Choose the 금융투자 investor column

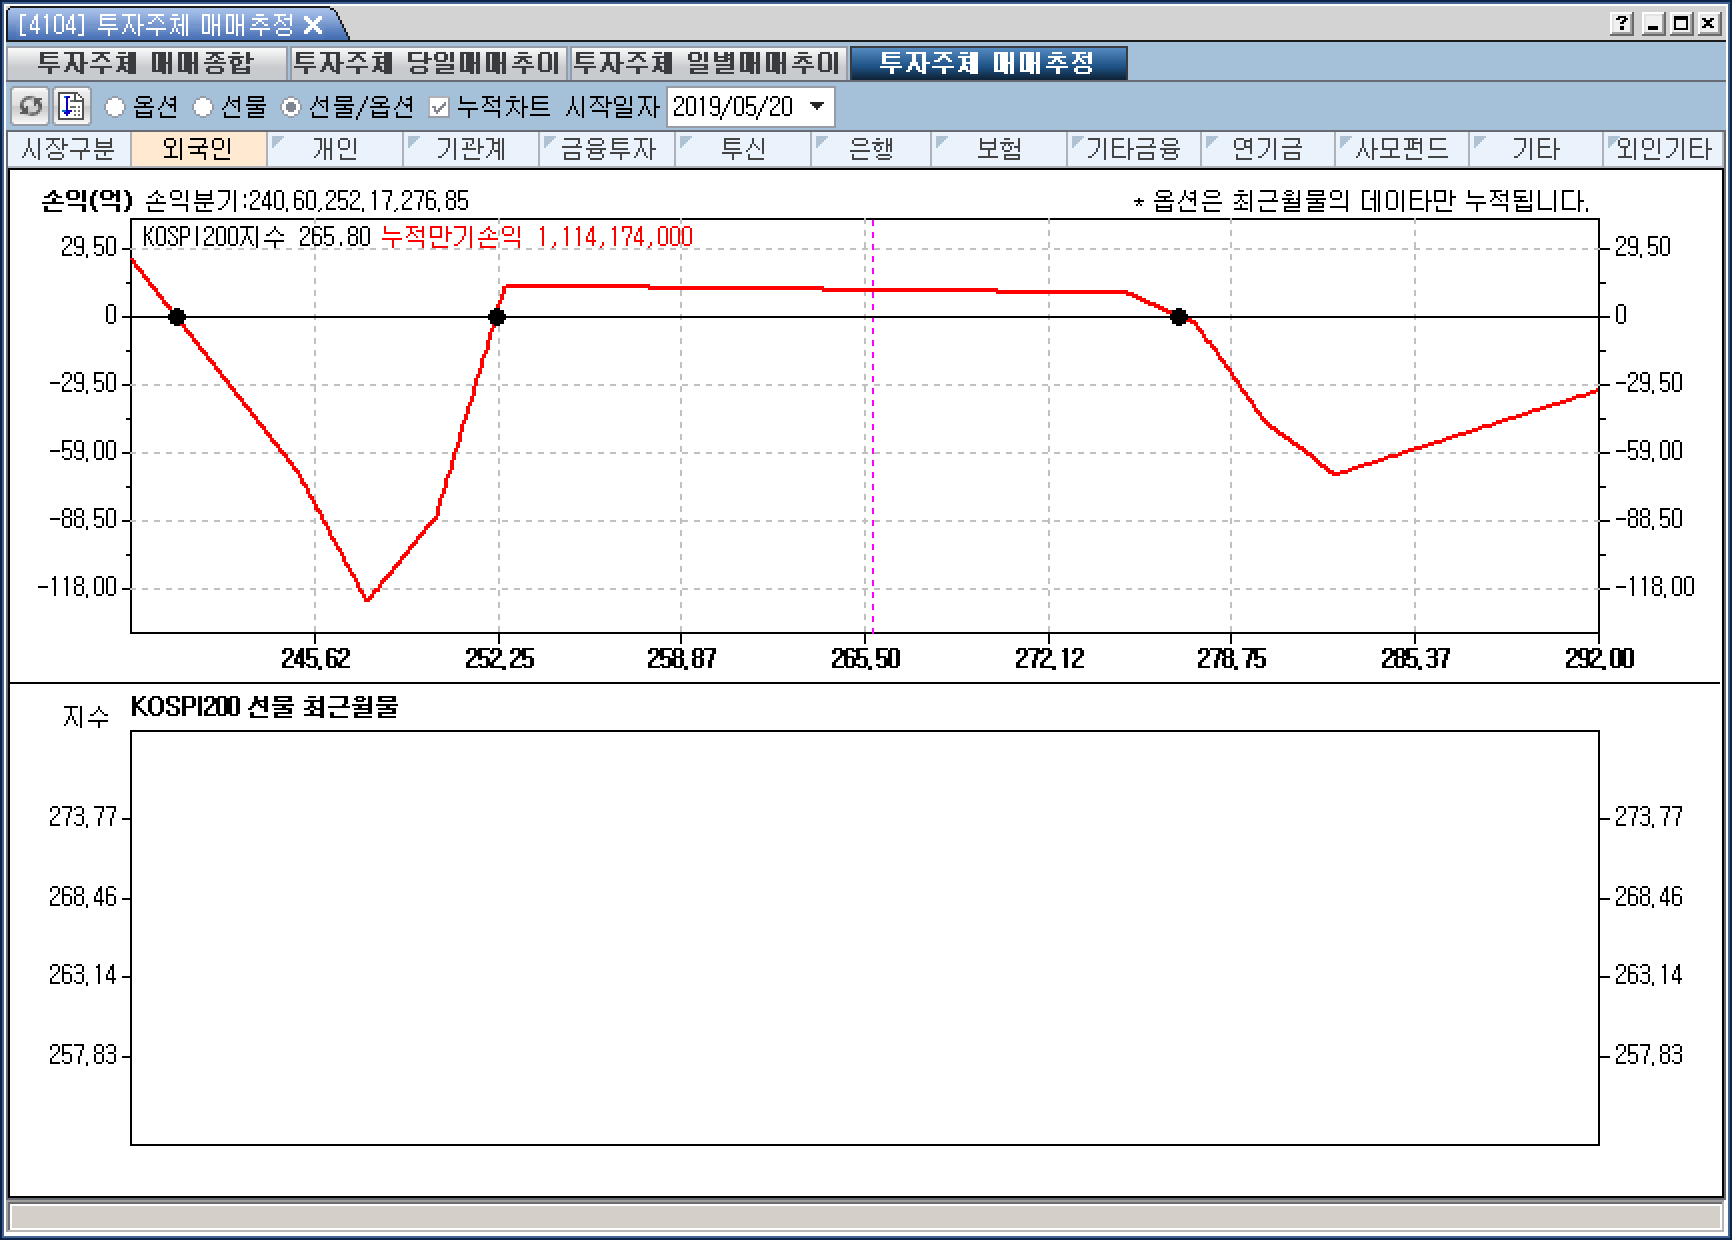607,149
